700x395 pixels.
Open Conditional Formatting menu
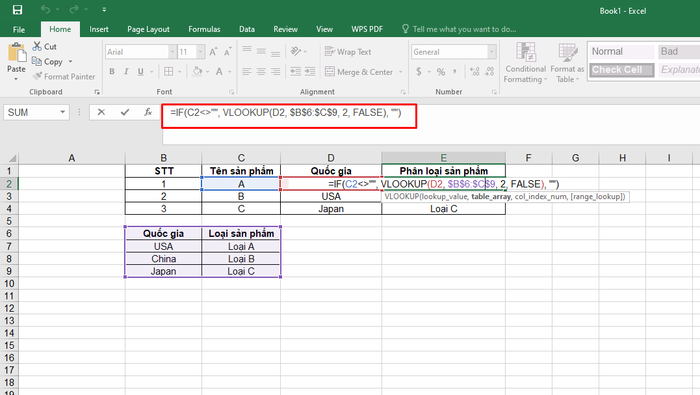point(525,62)
